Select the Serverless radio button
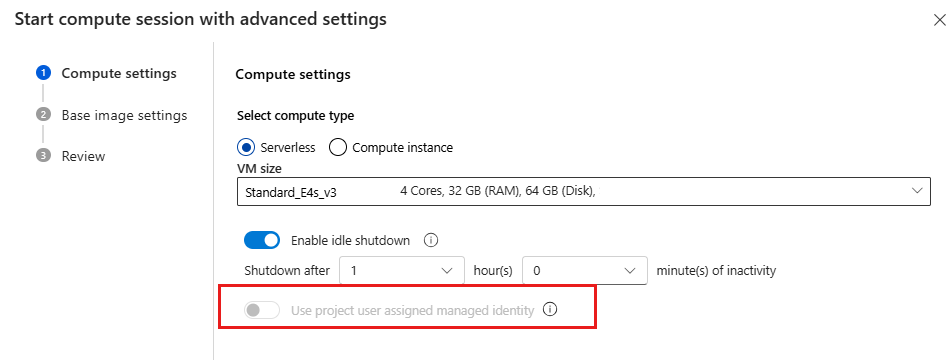This screenshot has height=360, width=951. tap(247, 147)
